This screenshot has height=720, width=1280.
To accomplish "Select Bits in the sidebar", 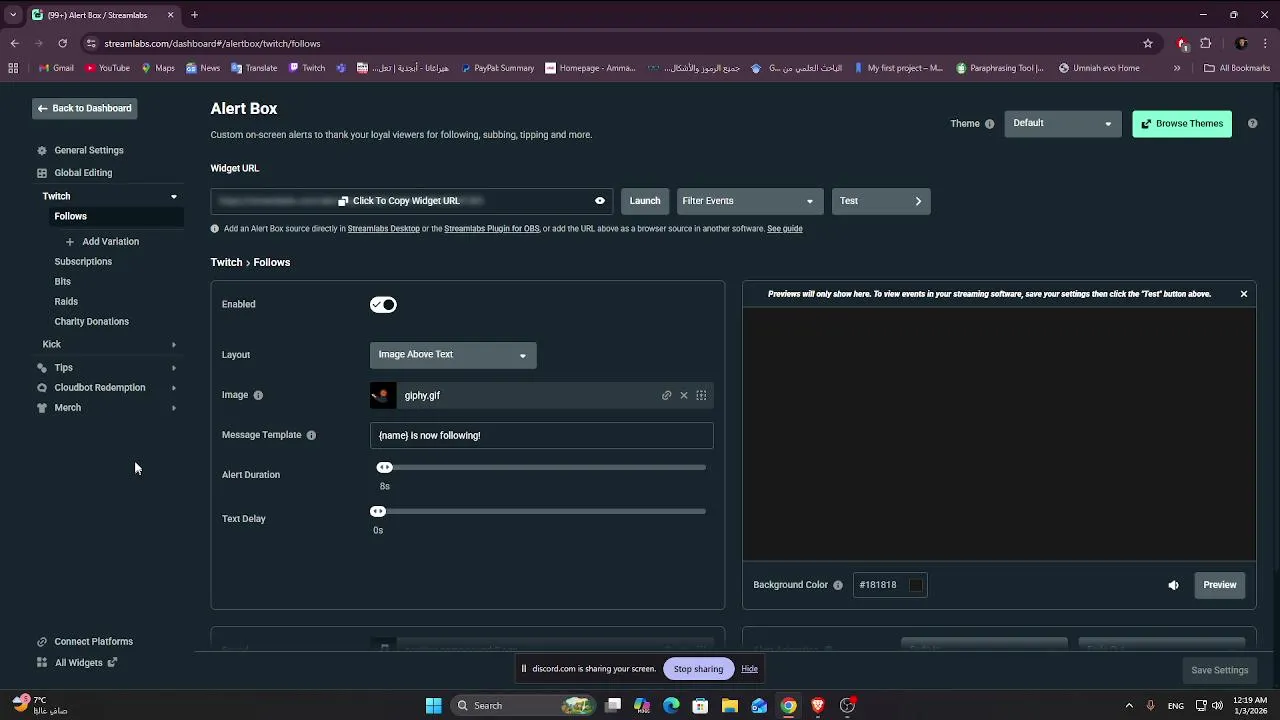I will 62,282.
